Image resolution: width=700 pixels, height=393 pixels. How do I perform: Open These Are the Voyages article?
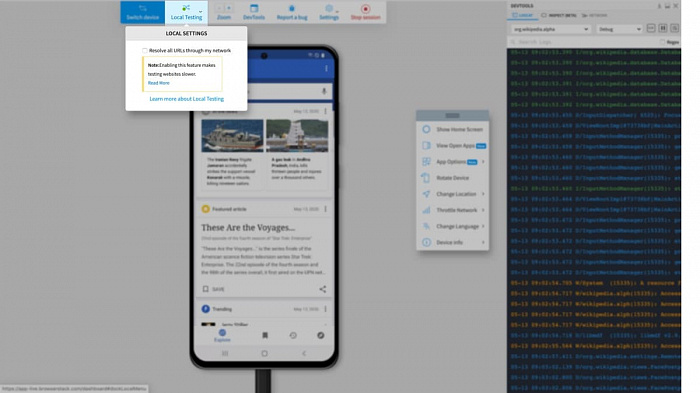pyautogui.click(x=248, y=227)
